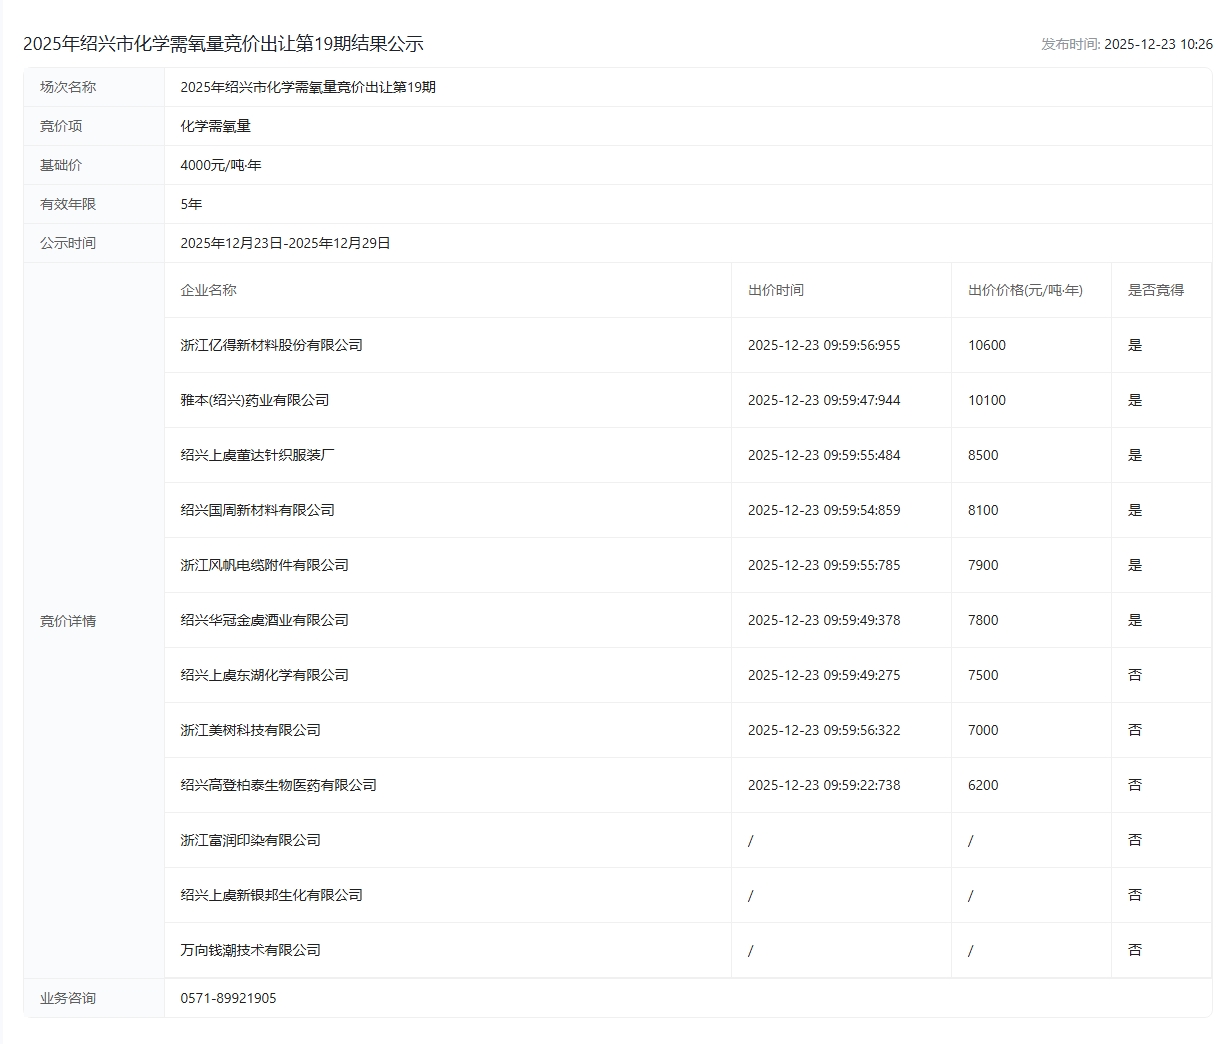Select company 雅本(绍兴)药业有限公司
This screenshot has height=1044, width=1230.
click(254, 400)
